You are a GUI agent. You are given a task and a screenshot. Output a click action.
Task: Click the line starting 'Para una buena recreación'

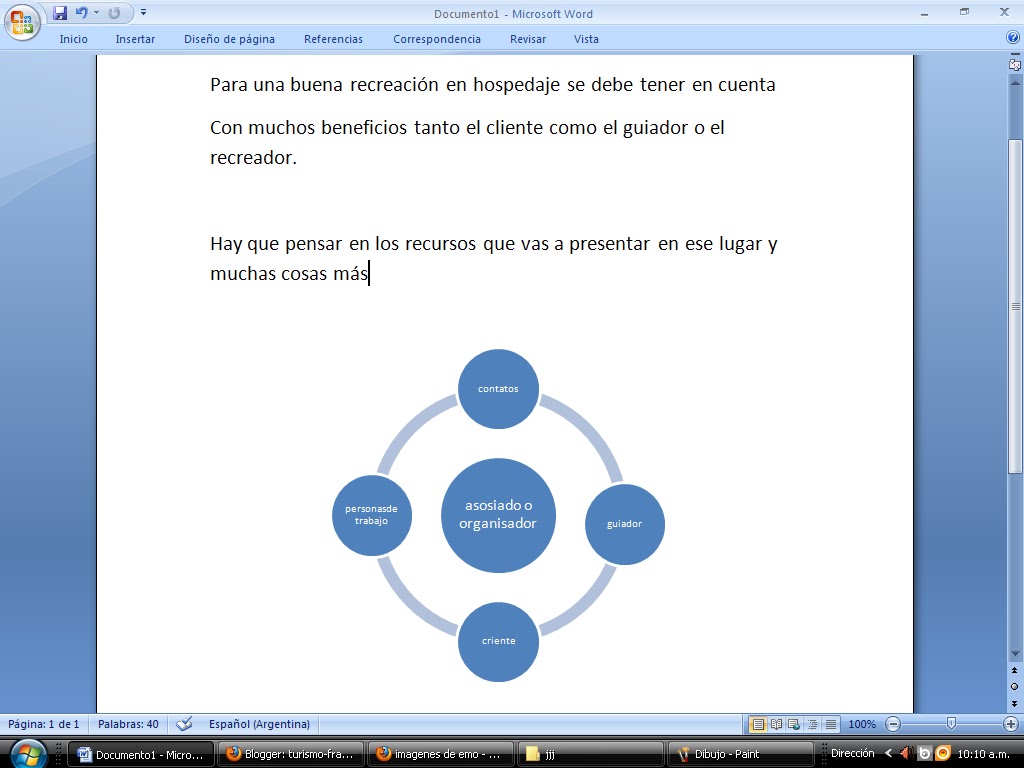(493, 85)
